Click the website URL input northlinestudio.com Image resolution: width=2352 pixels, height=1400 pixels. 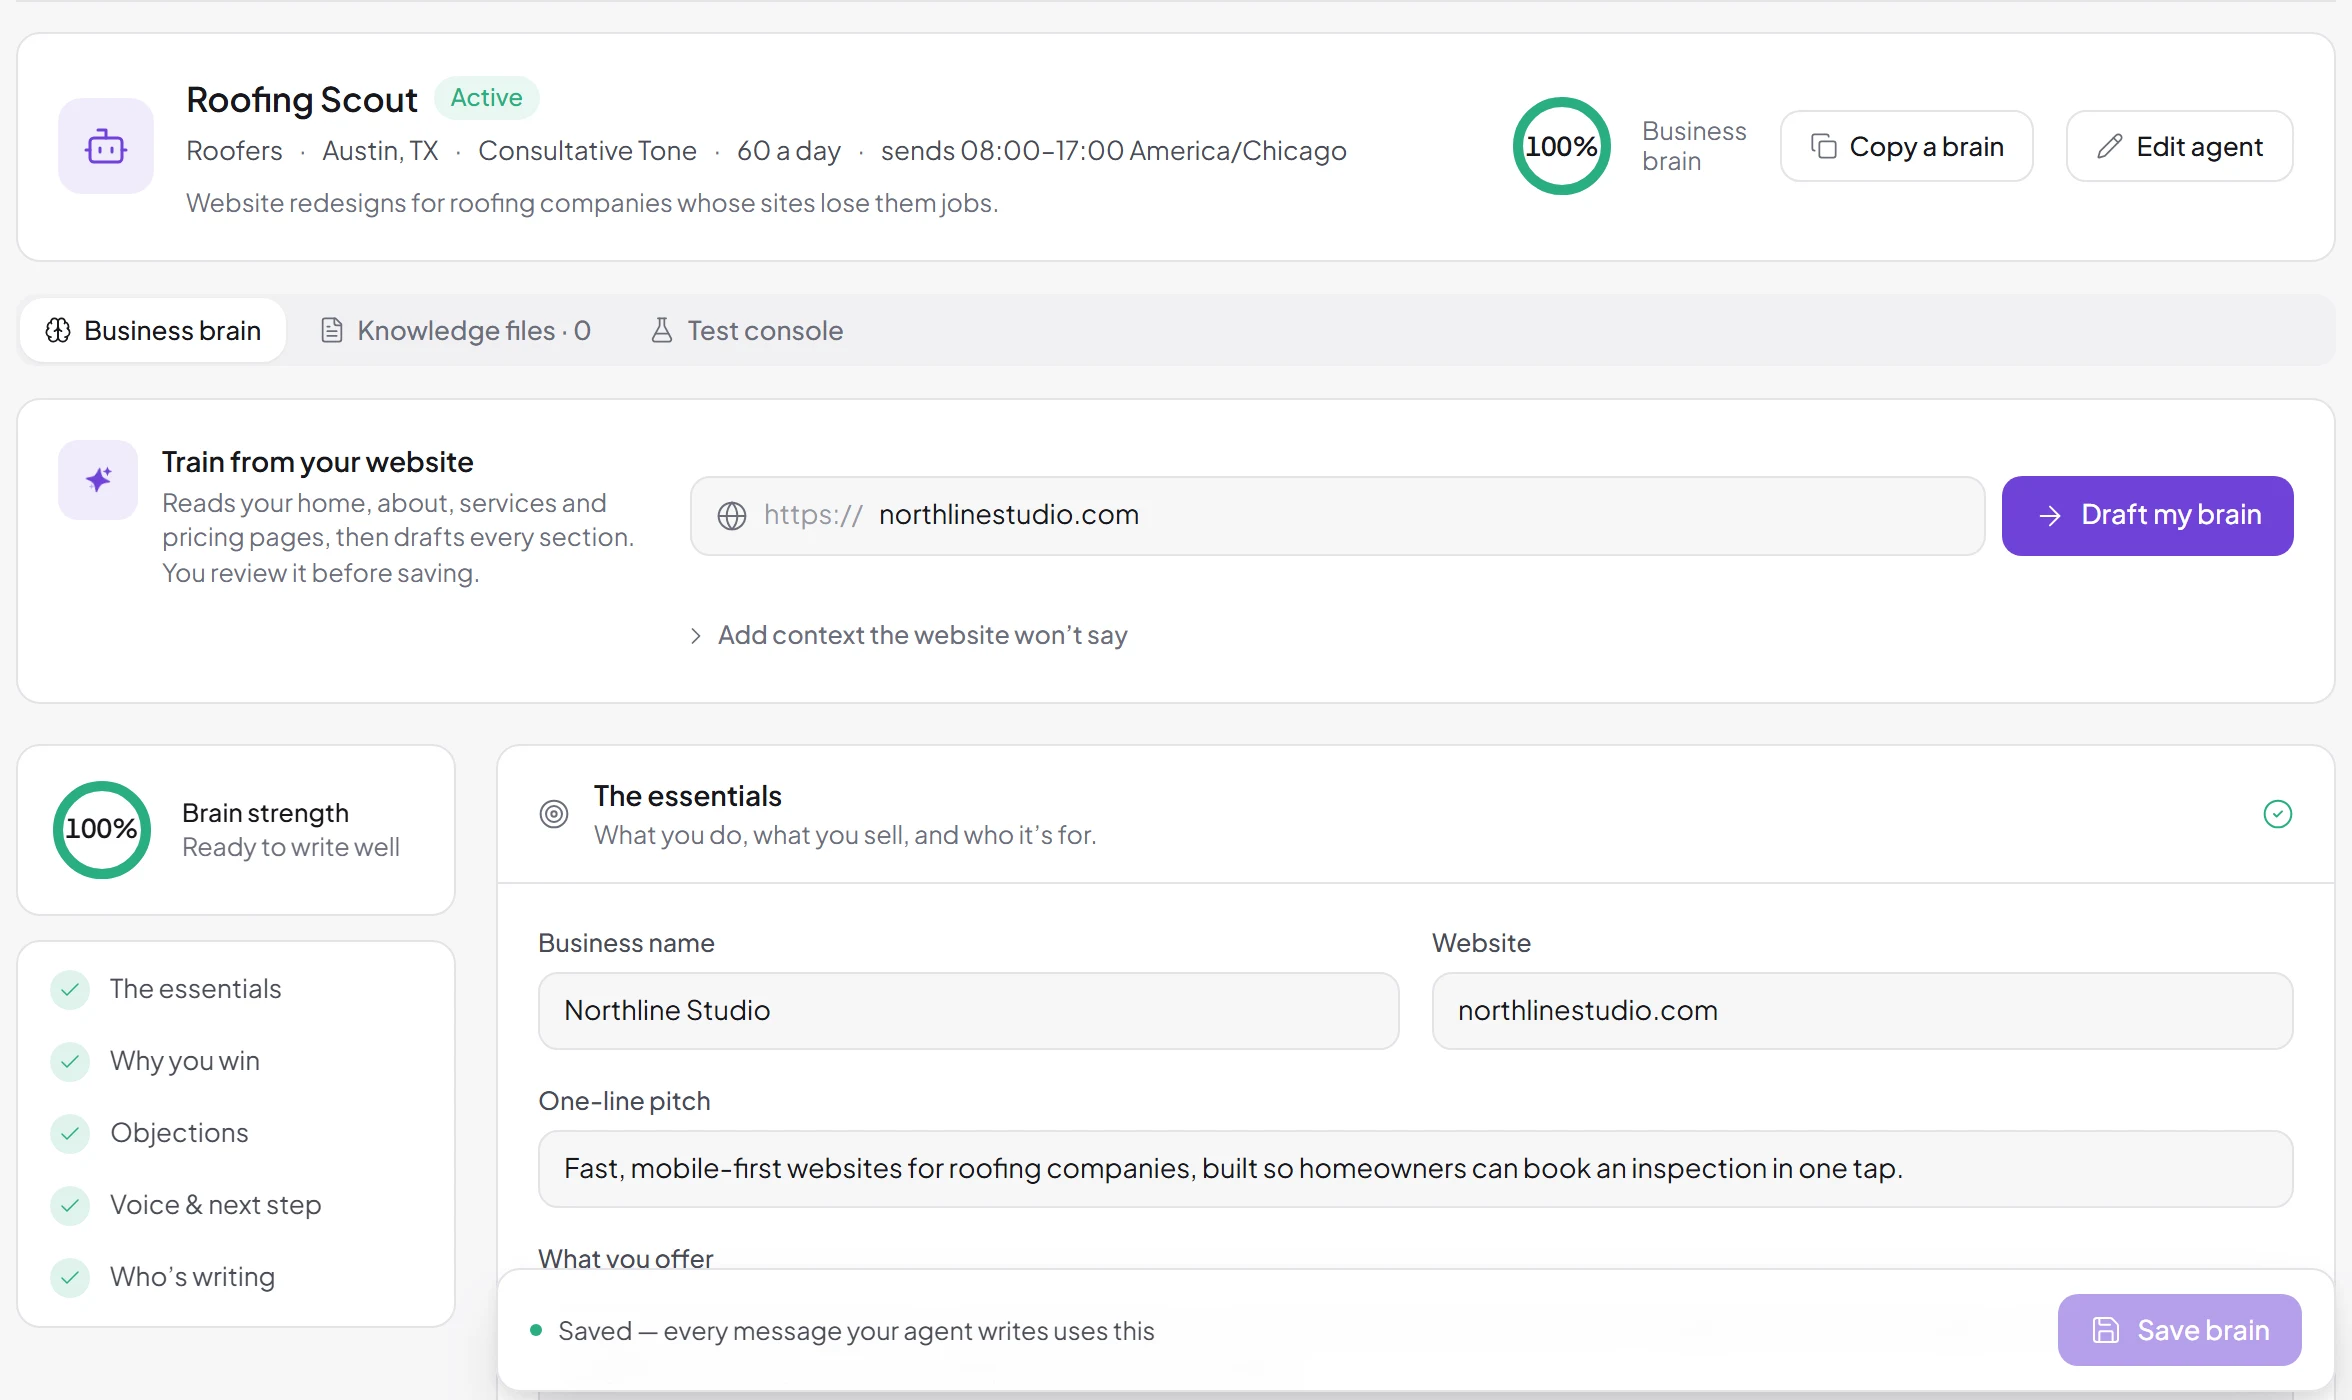pyautogui.click(x=1338, y=516)
